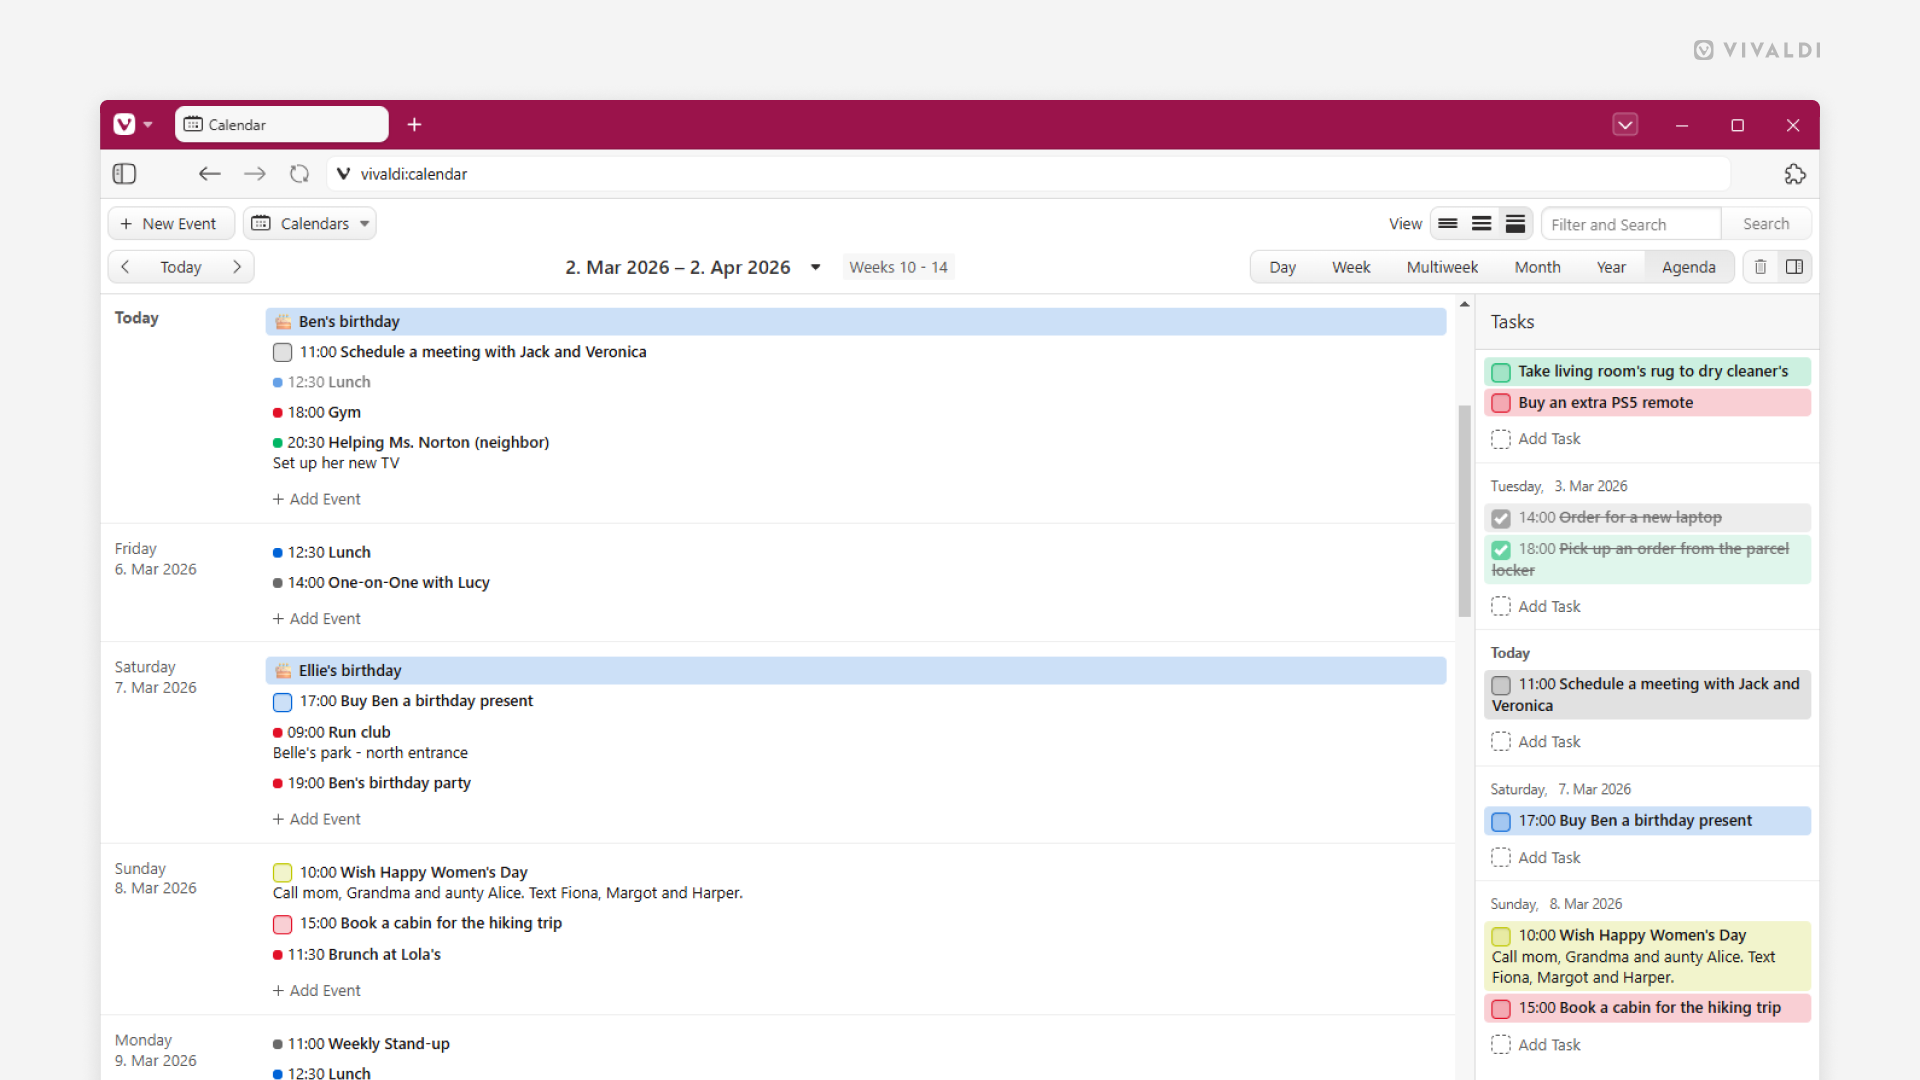Open the Calendars dropdown
This screenshot has width=1920, height=1080.
click(x=310, y=223)
